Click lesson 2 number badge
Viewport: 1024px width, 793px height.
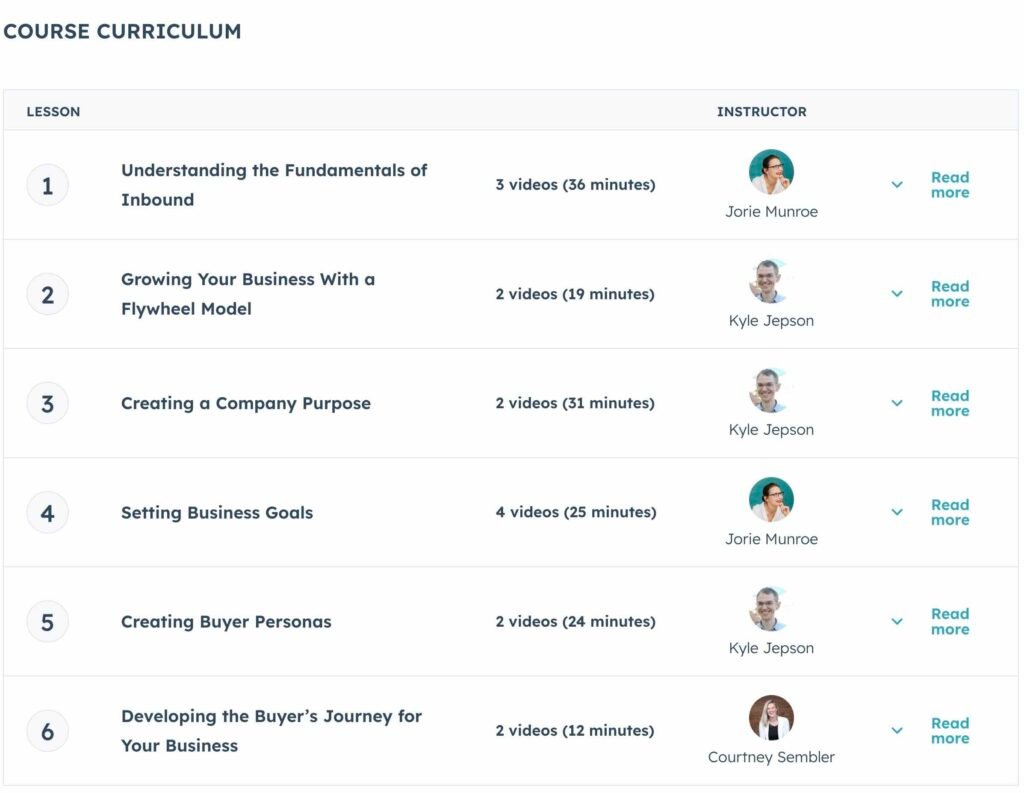pos(47,294)
